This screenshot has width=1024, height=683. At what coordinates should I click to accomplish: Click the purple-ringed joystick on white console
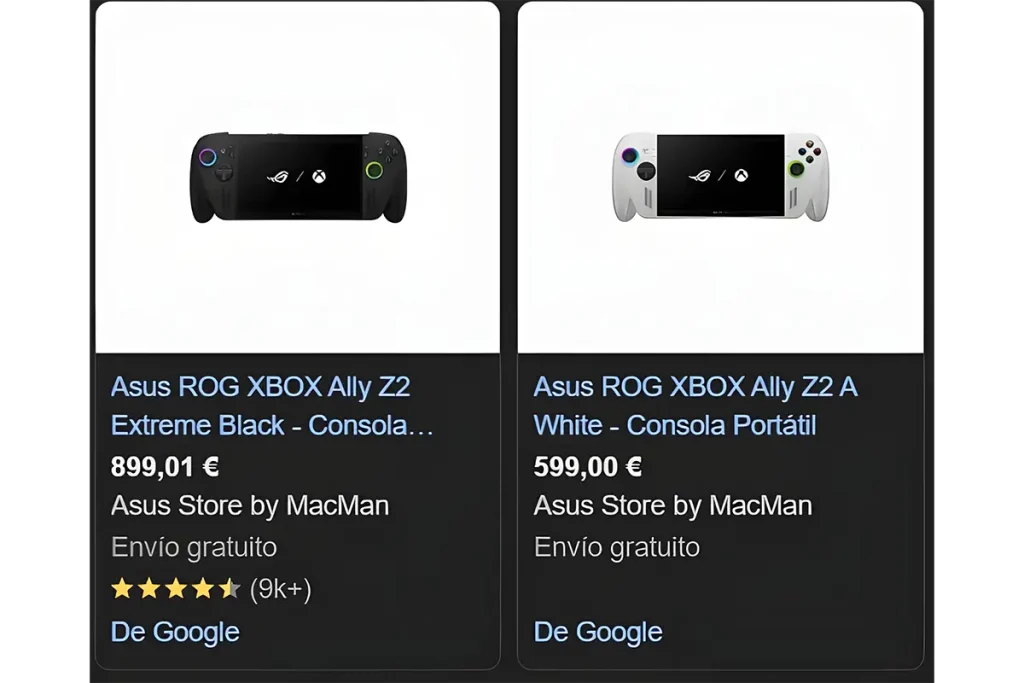(x=630, y=156)
